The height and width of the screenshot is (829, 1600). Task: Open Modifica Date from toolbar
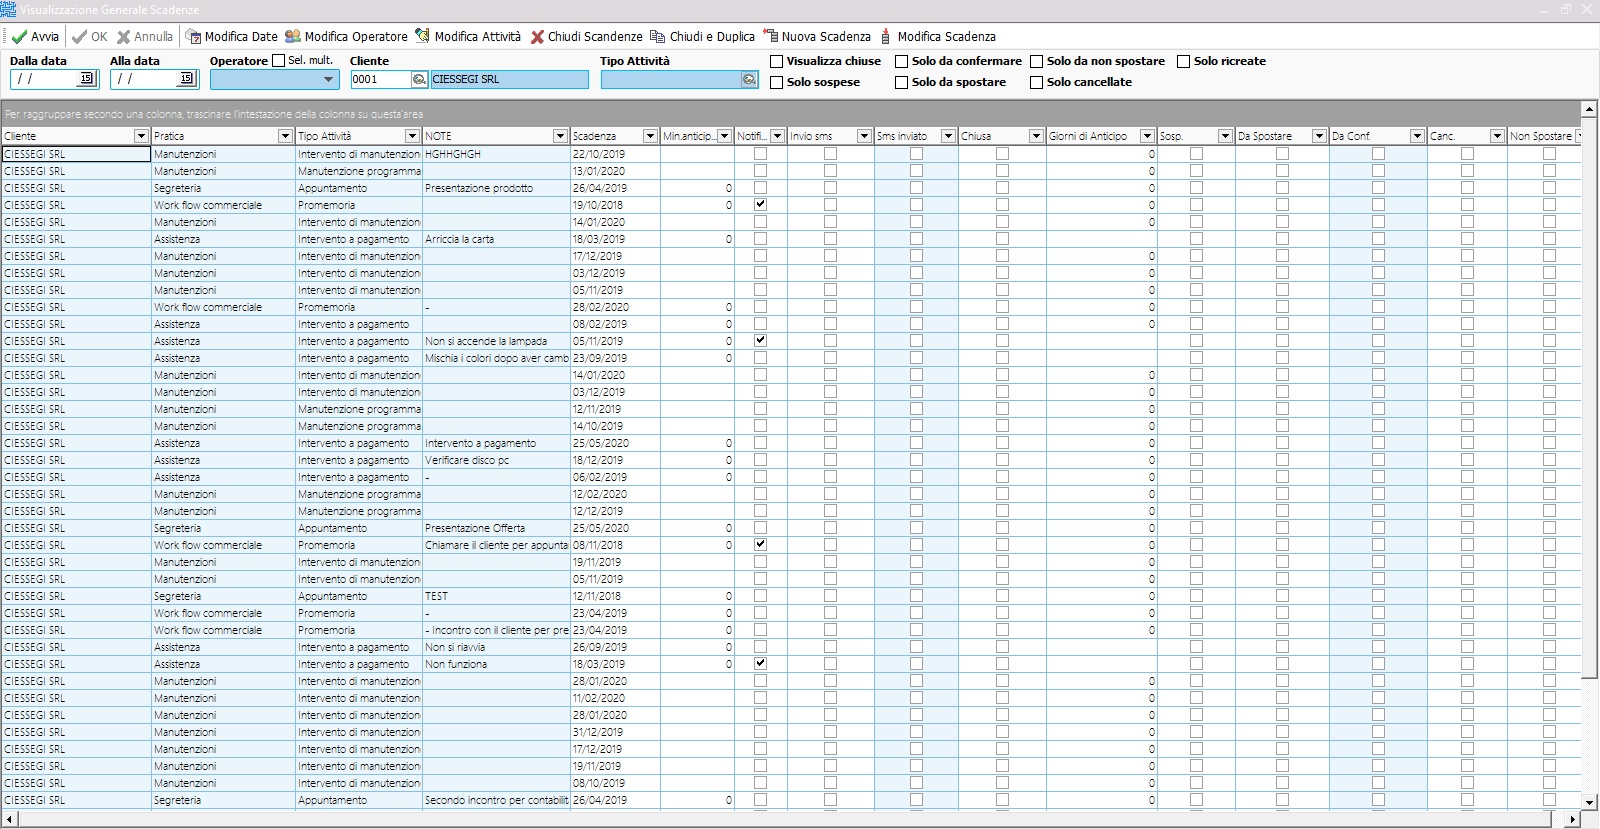tap(232, 37)
